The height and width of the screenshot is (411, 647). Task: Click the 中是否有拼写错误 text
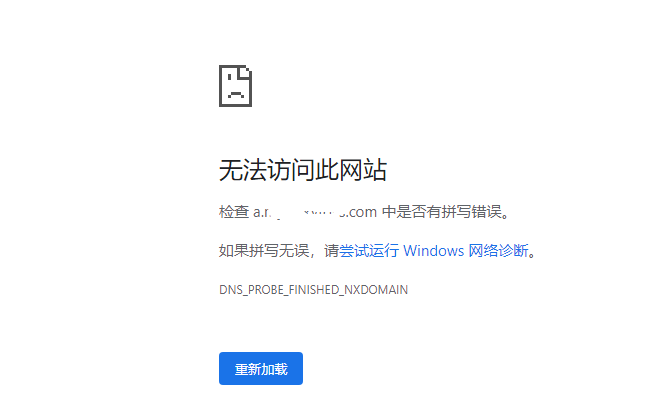click(x=442, y=212)
